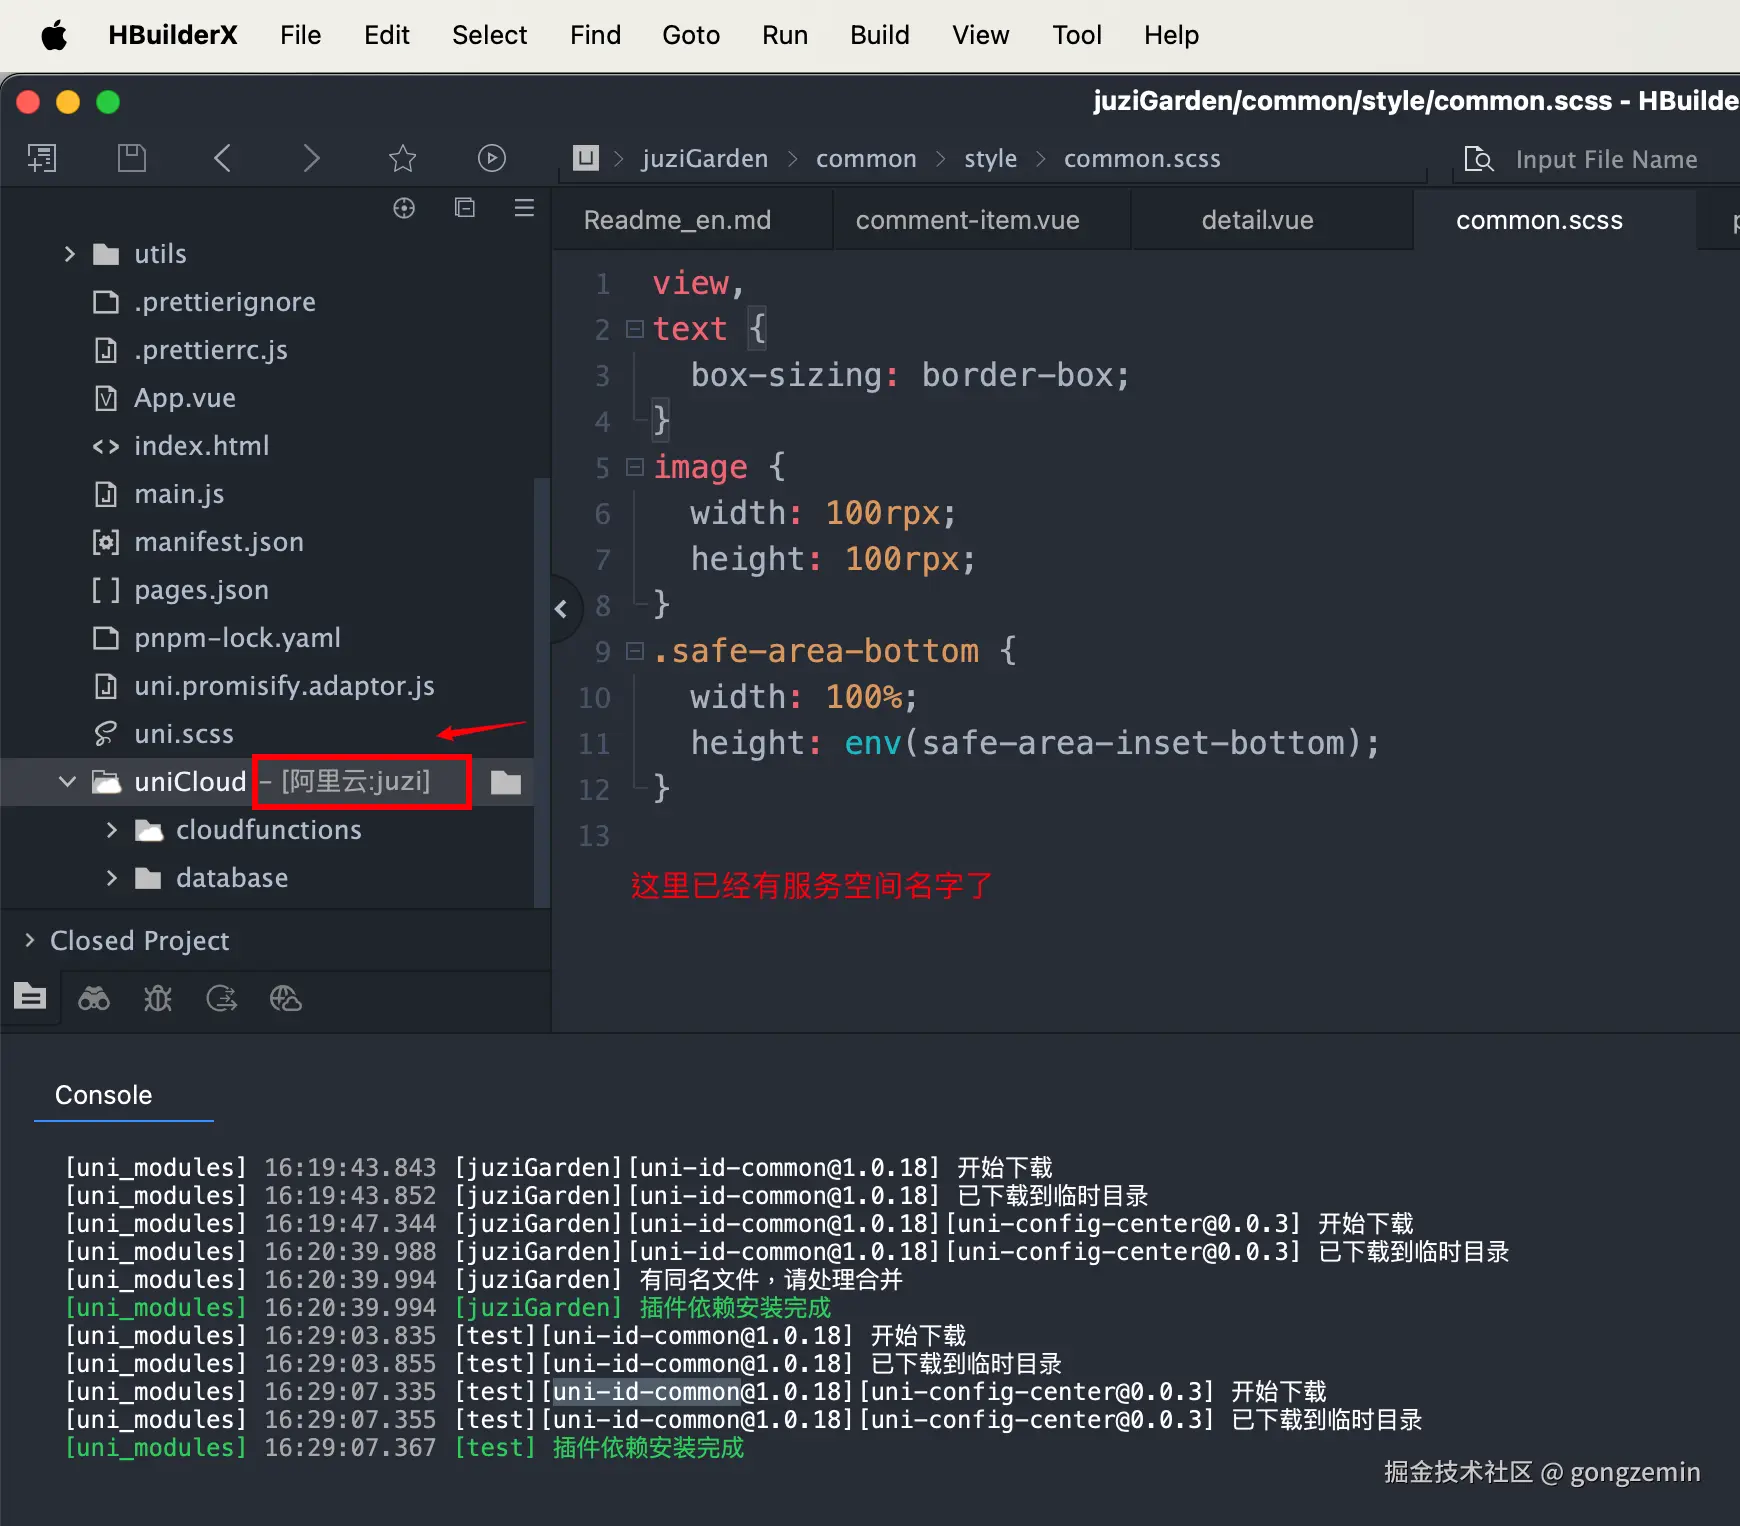The width and height of the screenshot is (1740, 1526).
Task: Select the Console tab
Action: point(103,1095)
